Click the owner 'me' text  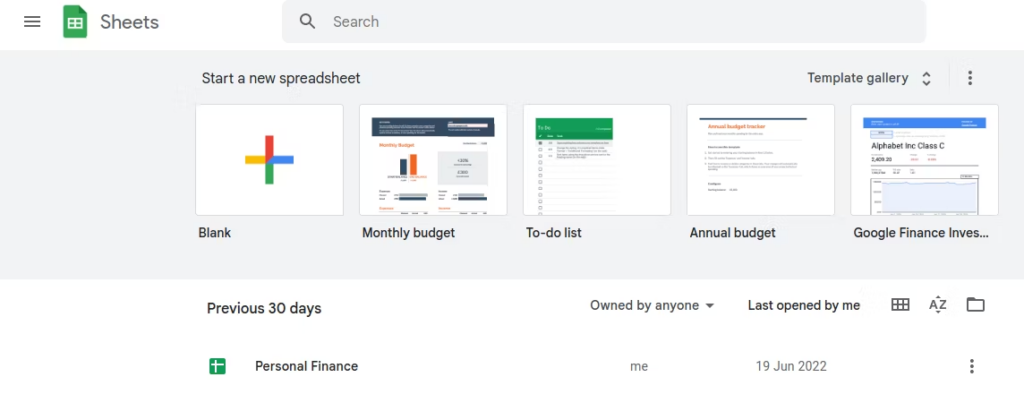(639, 367)
